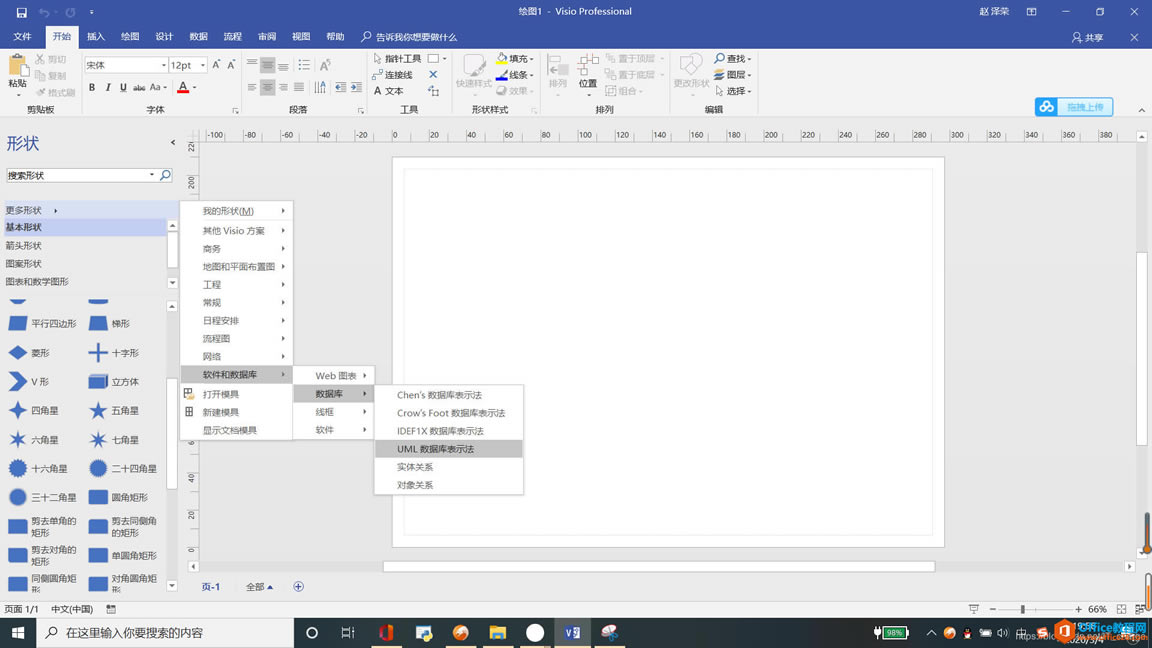The height and width of the screenshot is (648, 1152).
Task: Apply bold formatting with the B icon
Action: 91,88
